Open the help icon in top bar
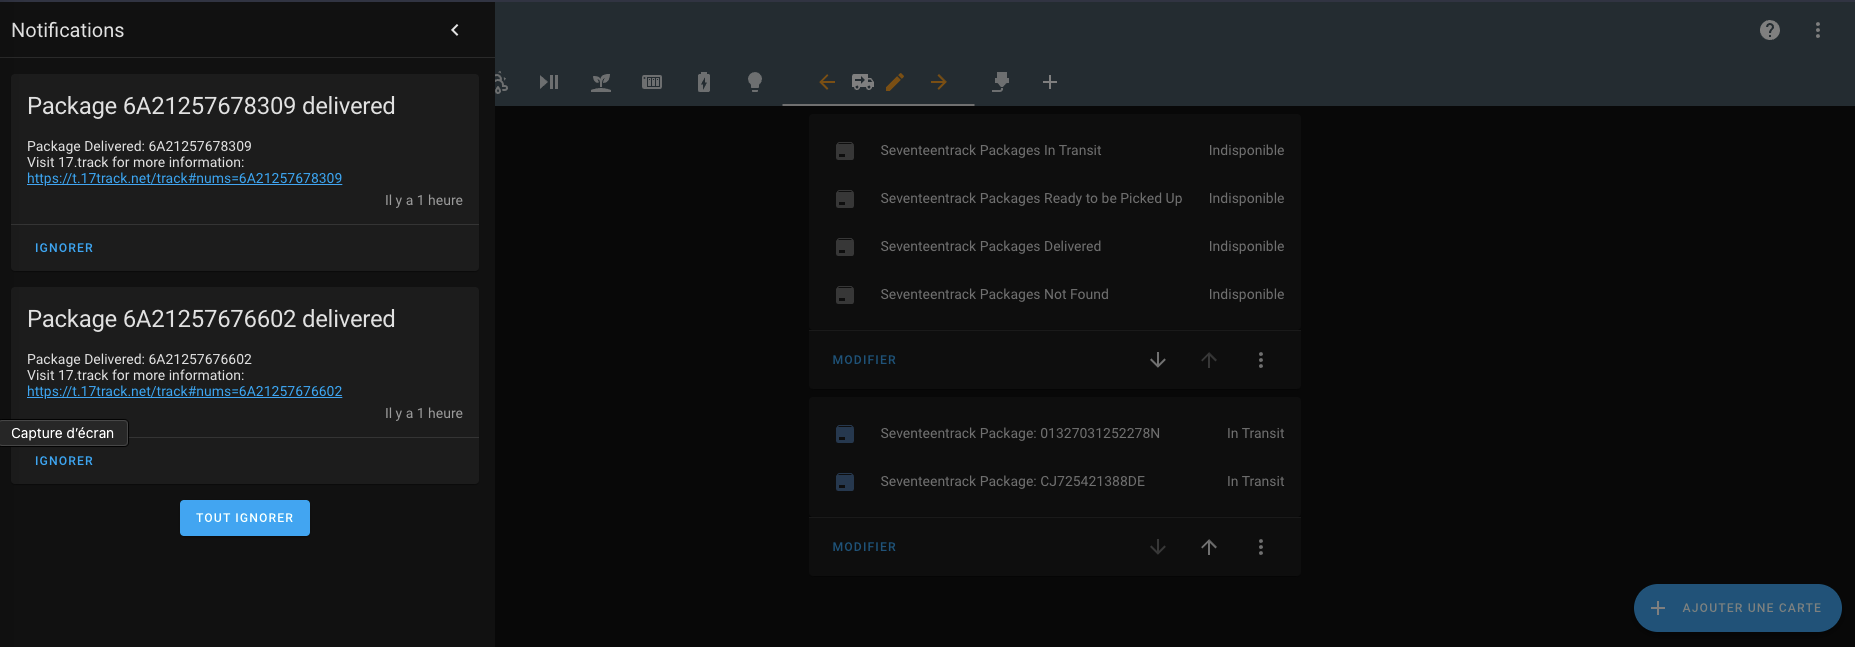Viewport: 1855px width, 647px height. pyautogui.click(x=1769, y=30)
